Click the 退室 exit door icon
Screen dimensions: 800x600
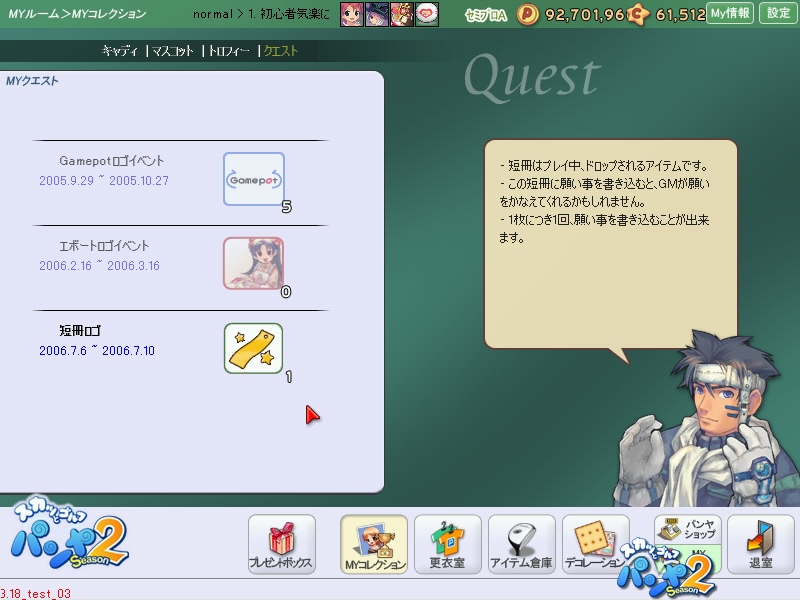pyautogui.click(x=761, y=544)
